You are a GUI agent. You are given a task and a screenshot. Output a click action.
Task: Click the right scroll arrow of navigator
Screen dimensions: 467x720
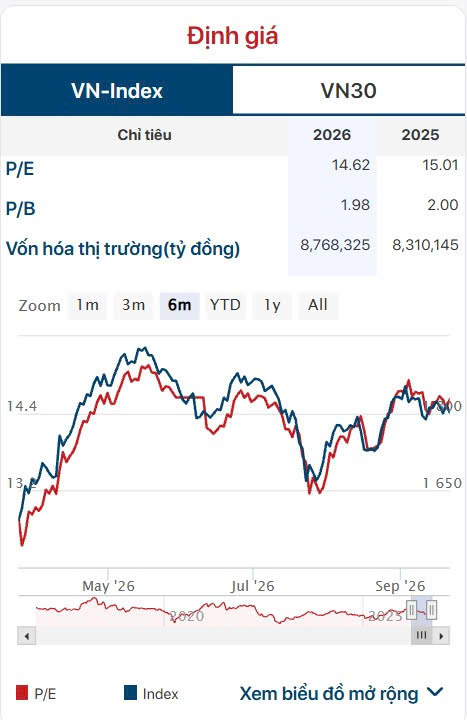pyautogui.click(x=441, y=636)
